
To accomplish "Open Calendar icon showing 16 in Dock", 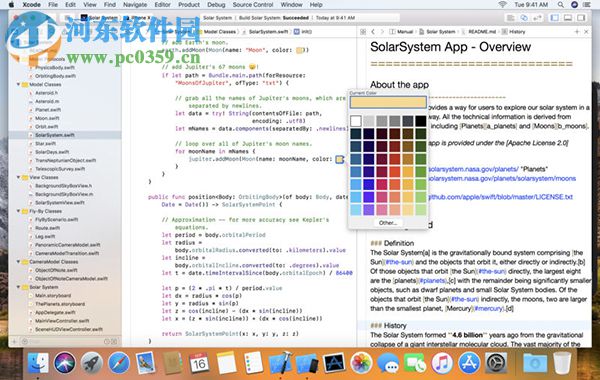I will (x=199, y=363).
